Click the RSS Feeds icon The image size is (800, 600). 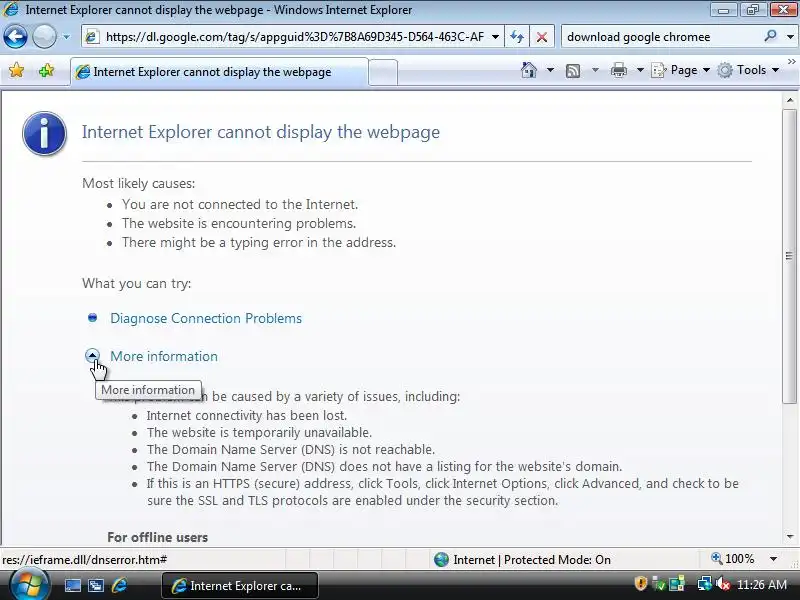click(x=573, y=70)
